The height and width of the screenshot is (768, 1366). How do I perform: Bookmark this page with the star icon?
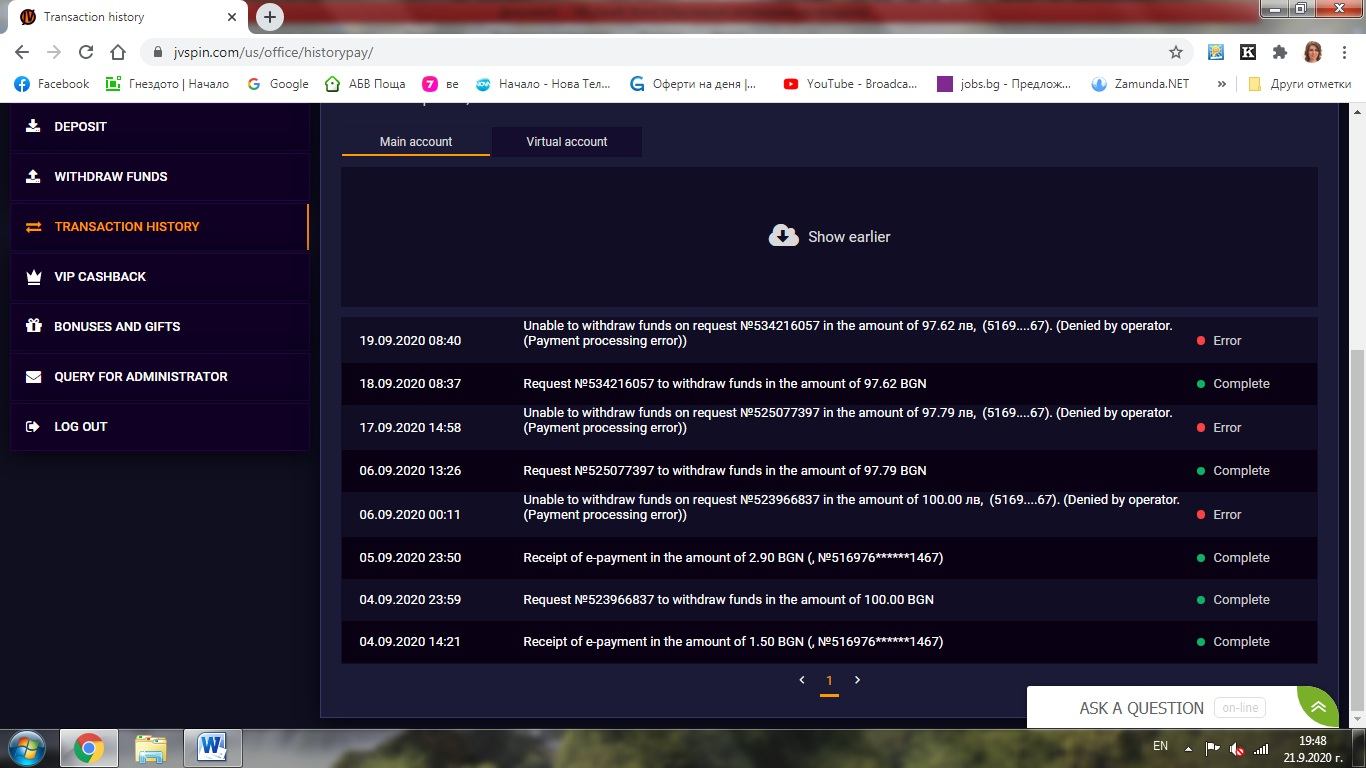[1176, 52]
